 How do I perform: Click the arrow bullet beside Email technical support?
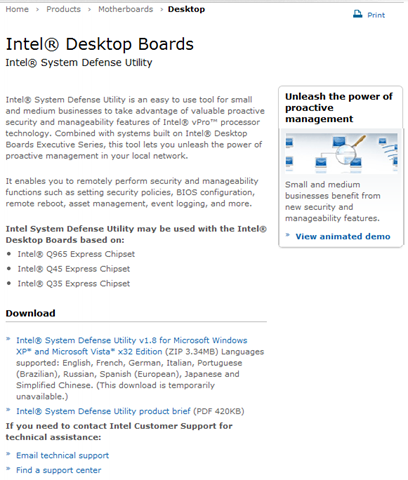[8, 454]
